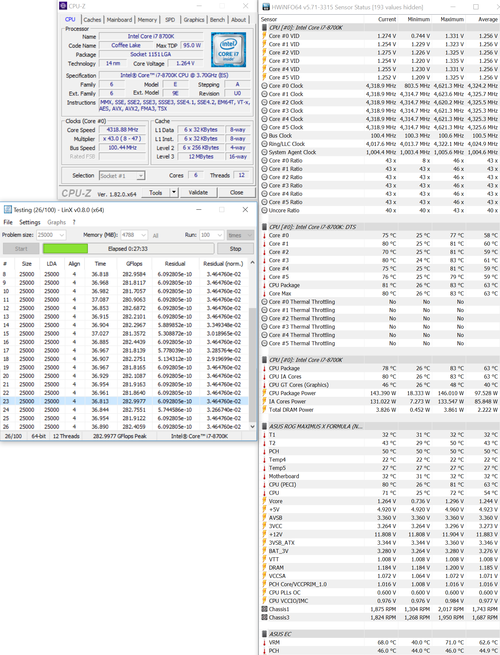Click the Validate button in CPU-Z
This screenshot has width=500, height=655.
[x=198, y=193]
